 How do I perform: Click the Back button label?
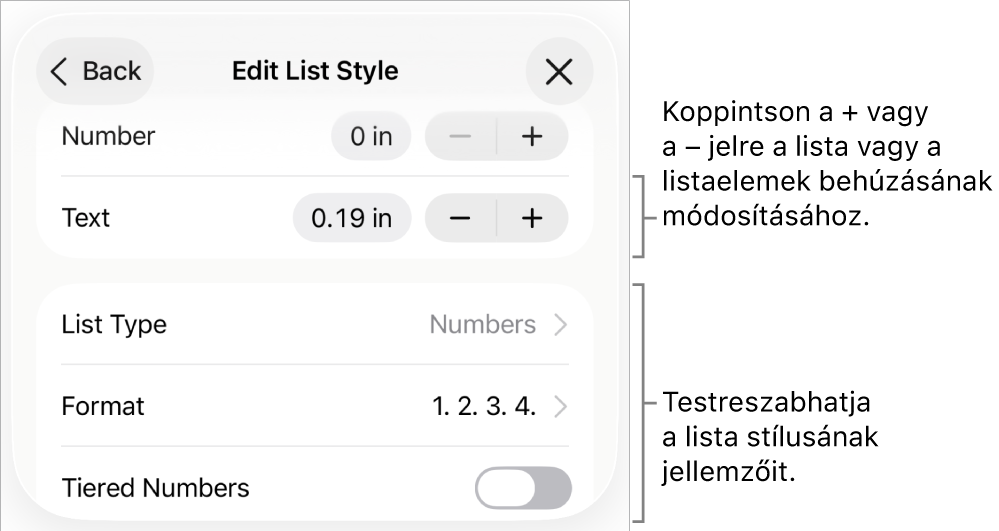[112, 71]
